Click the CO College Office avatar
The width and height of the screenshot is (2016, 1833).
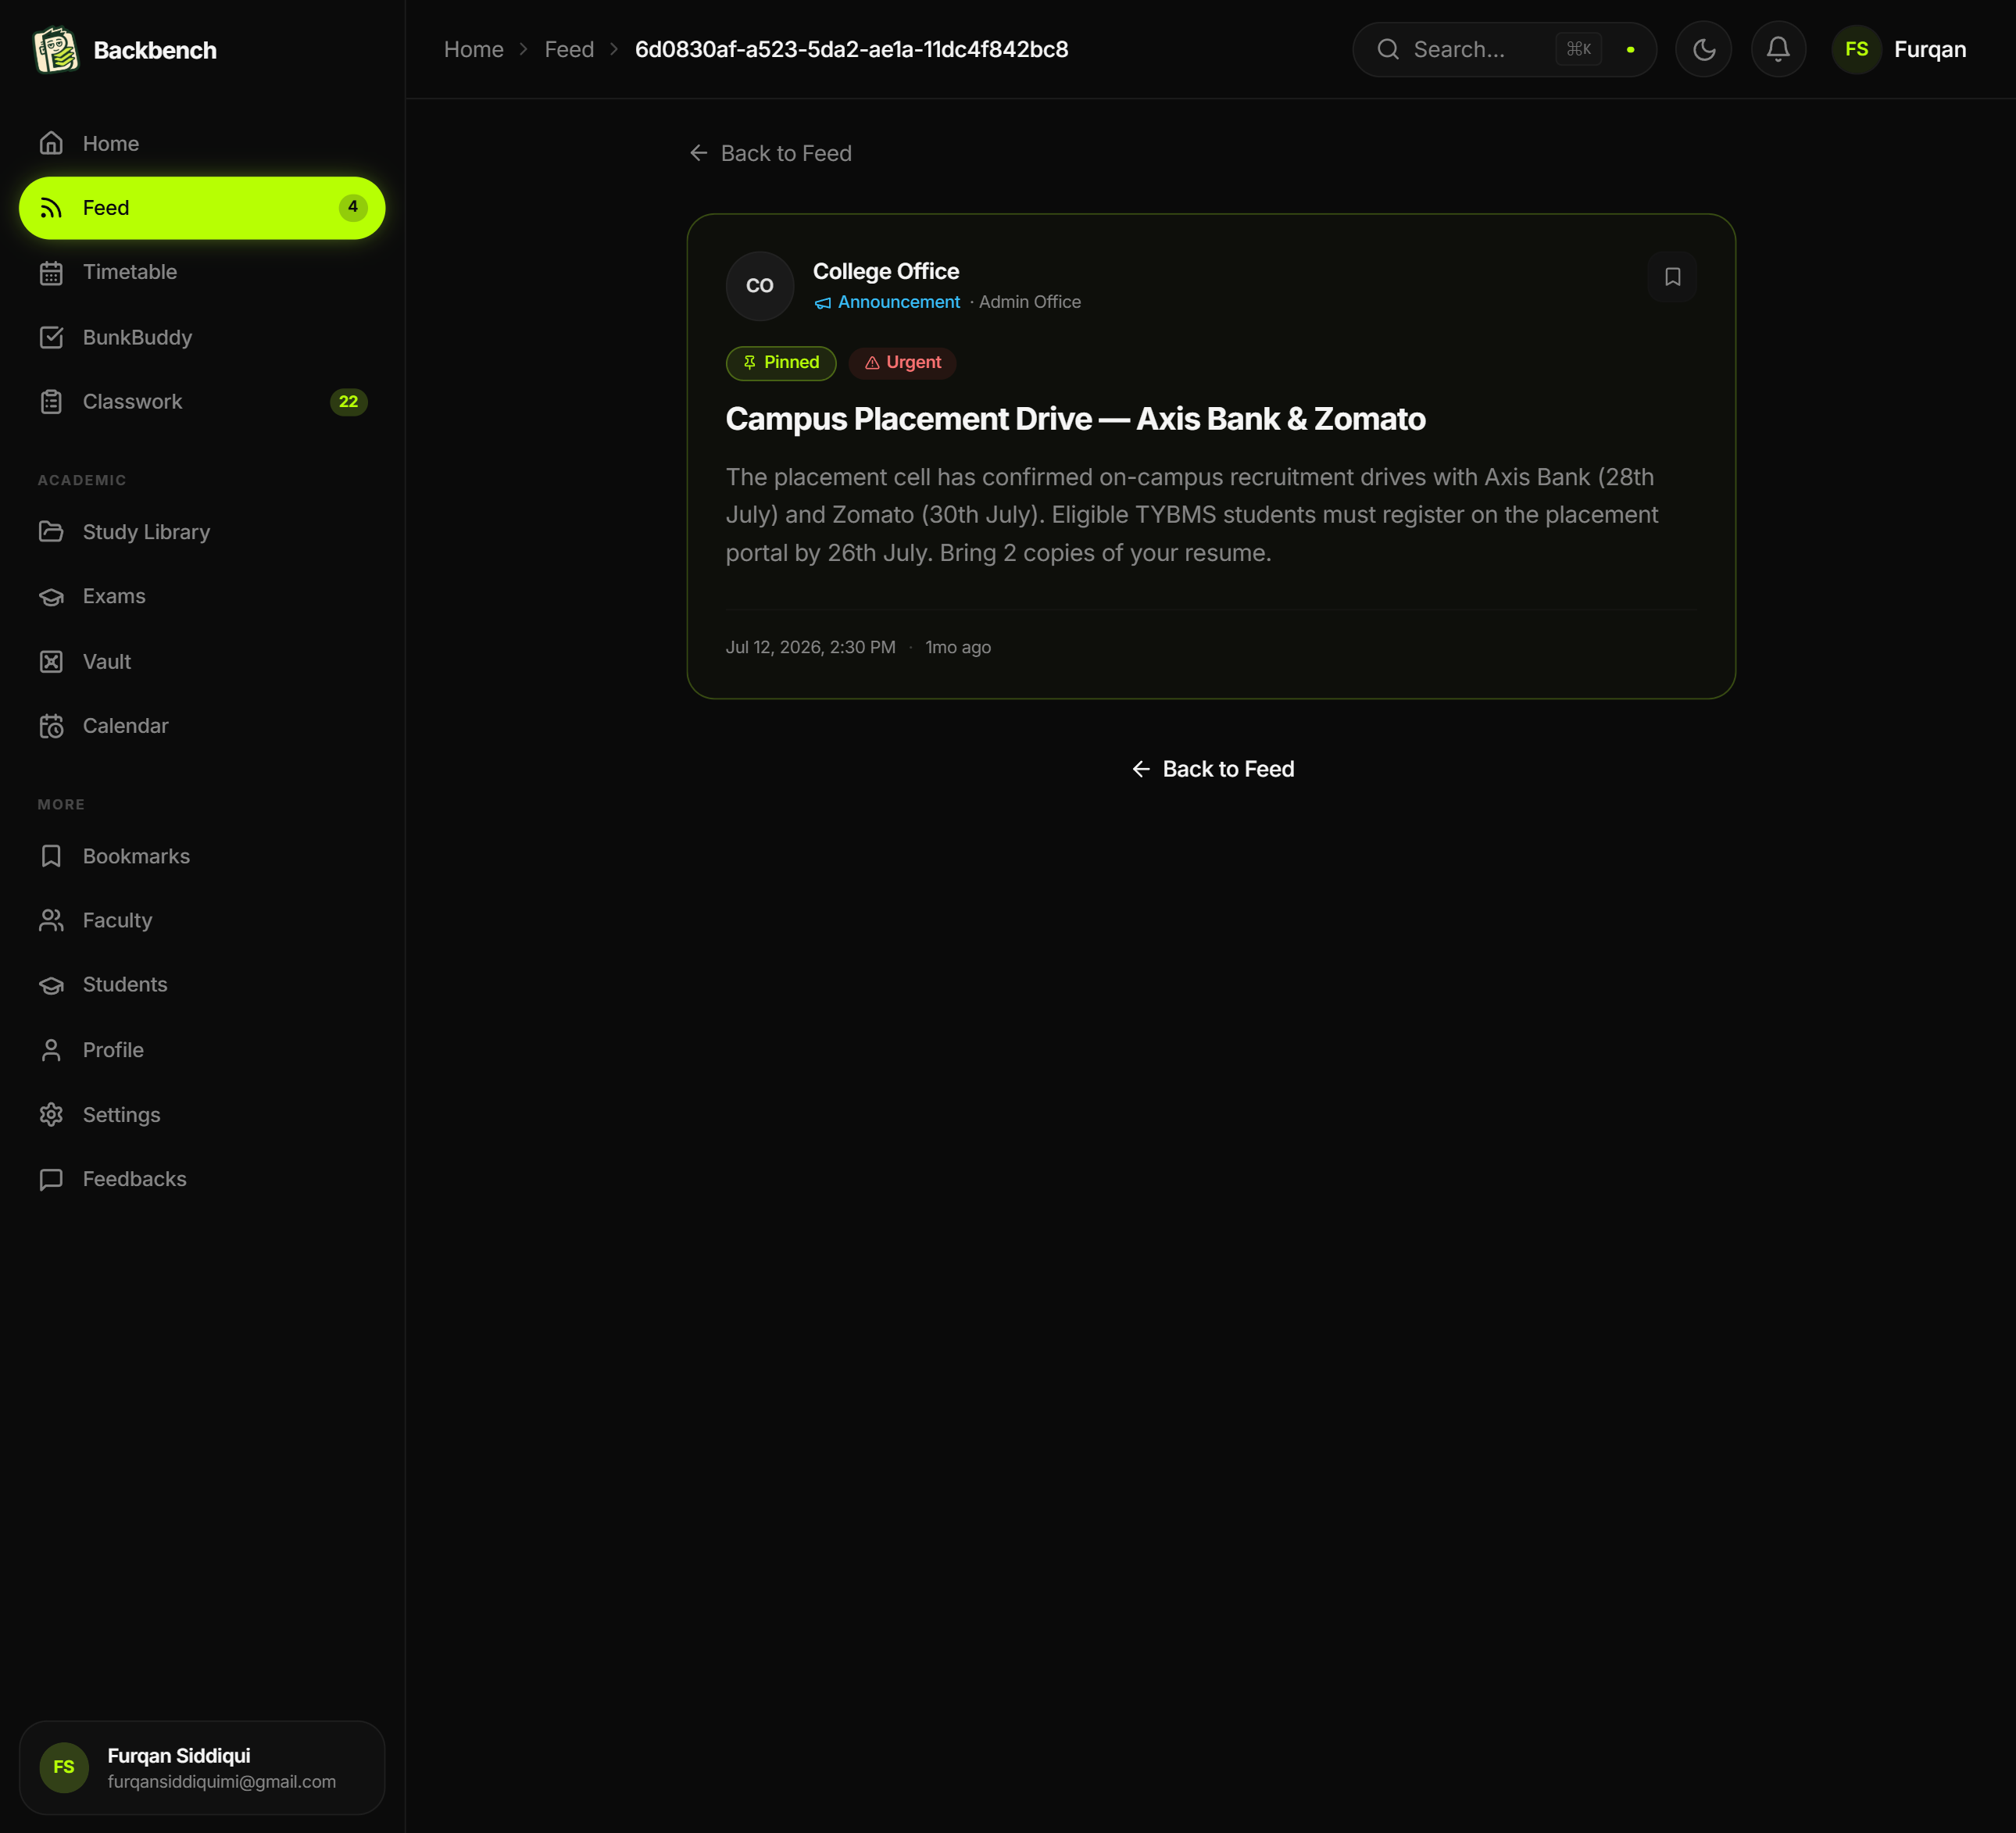pyautogui.click(x=760, y=286)
